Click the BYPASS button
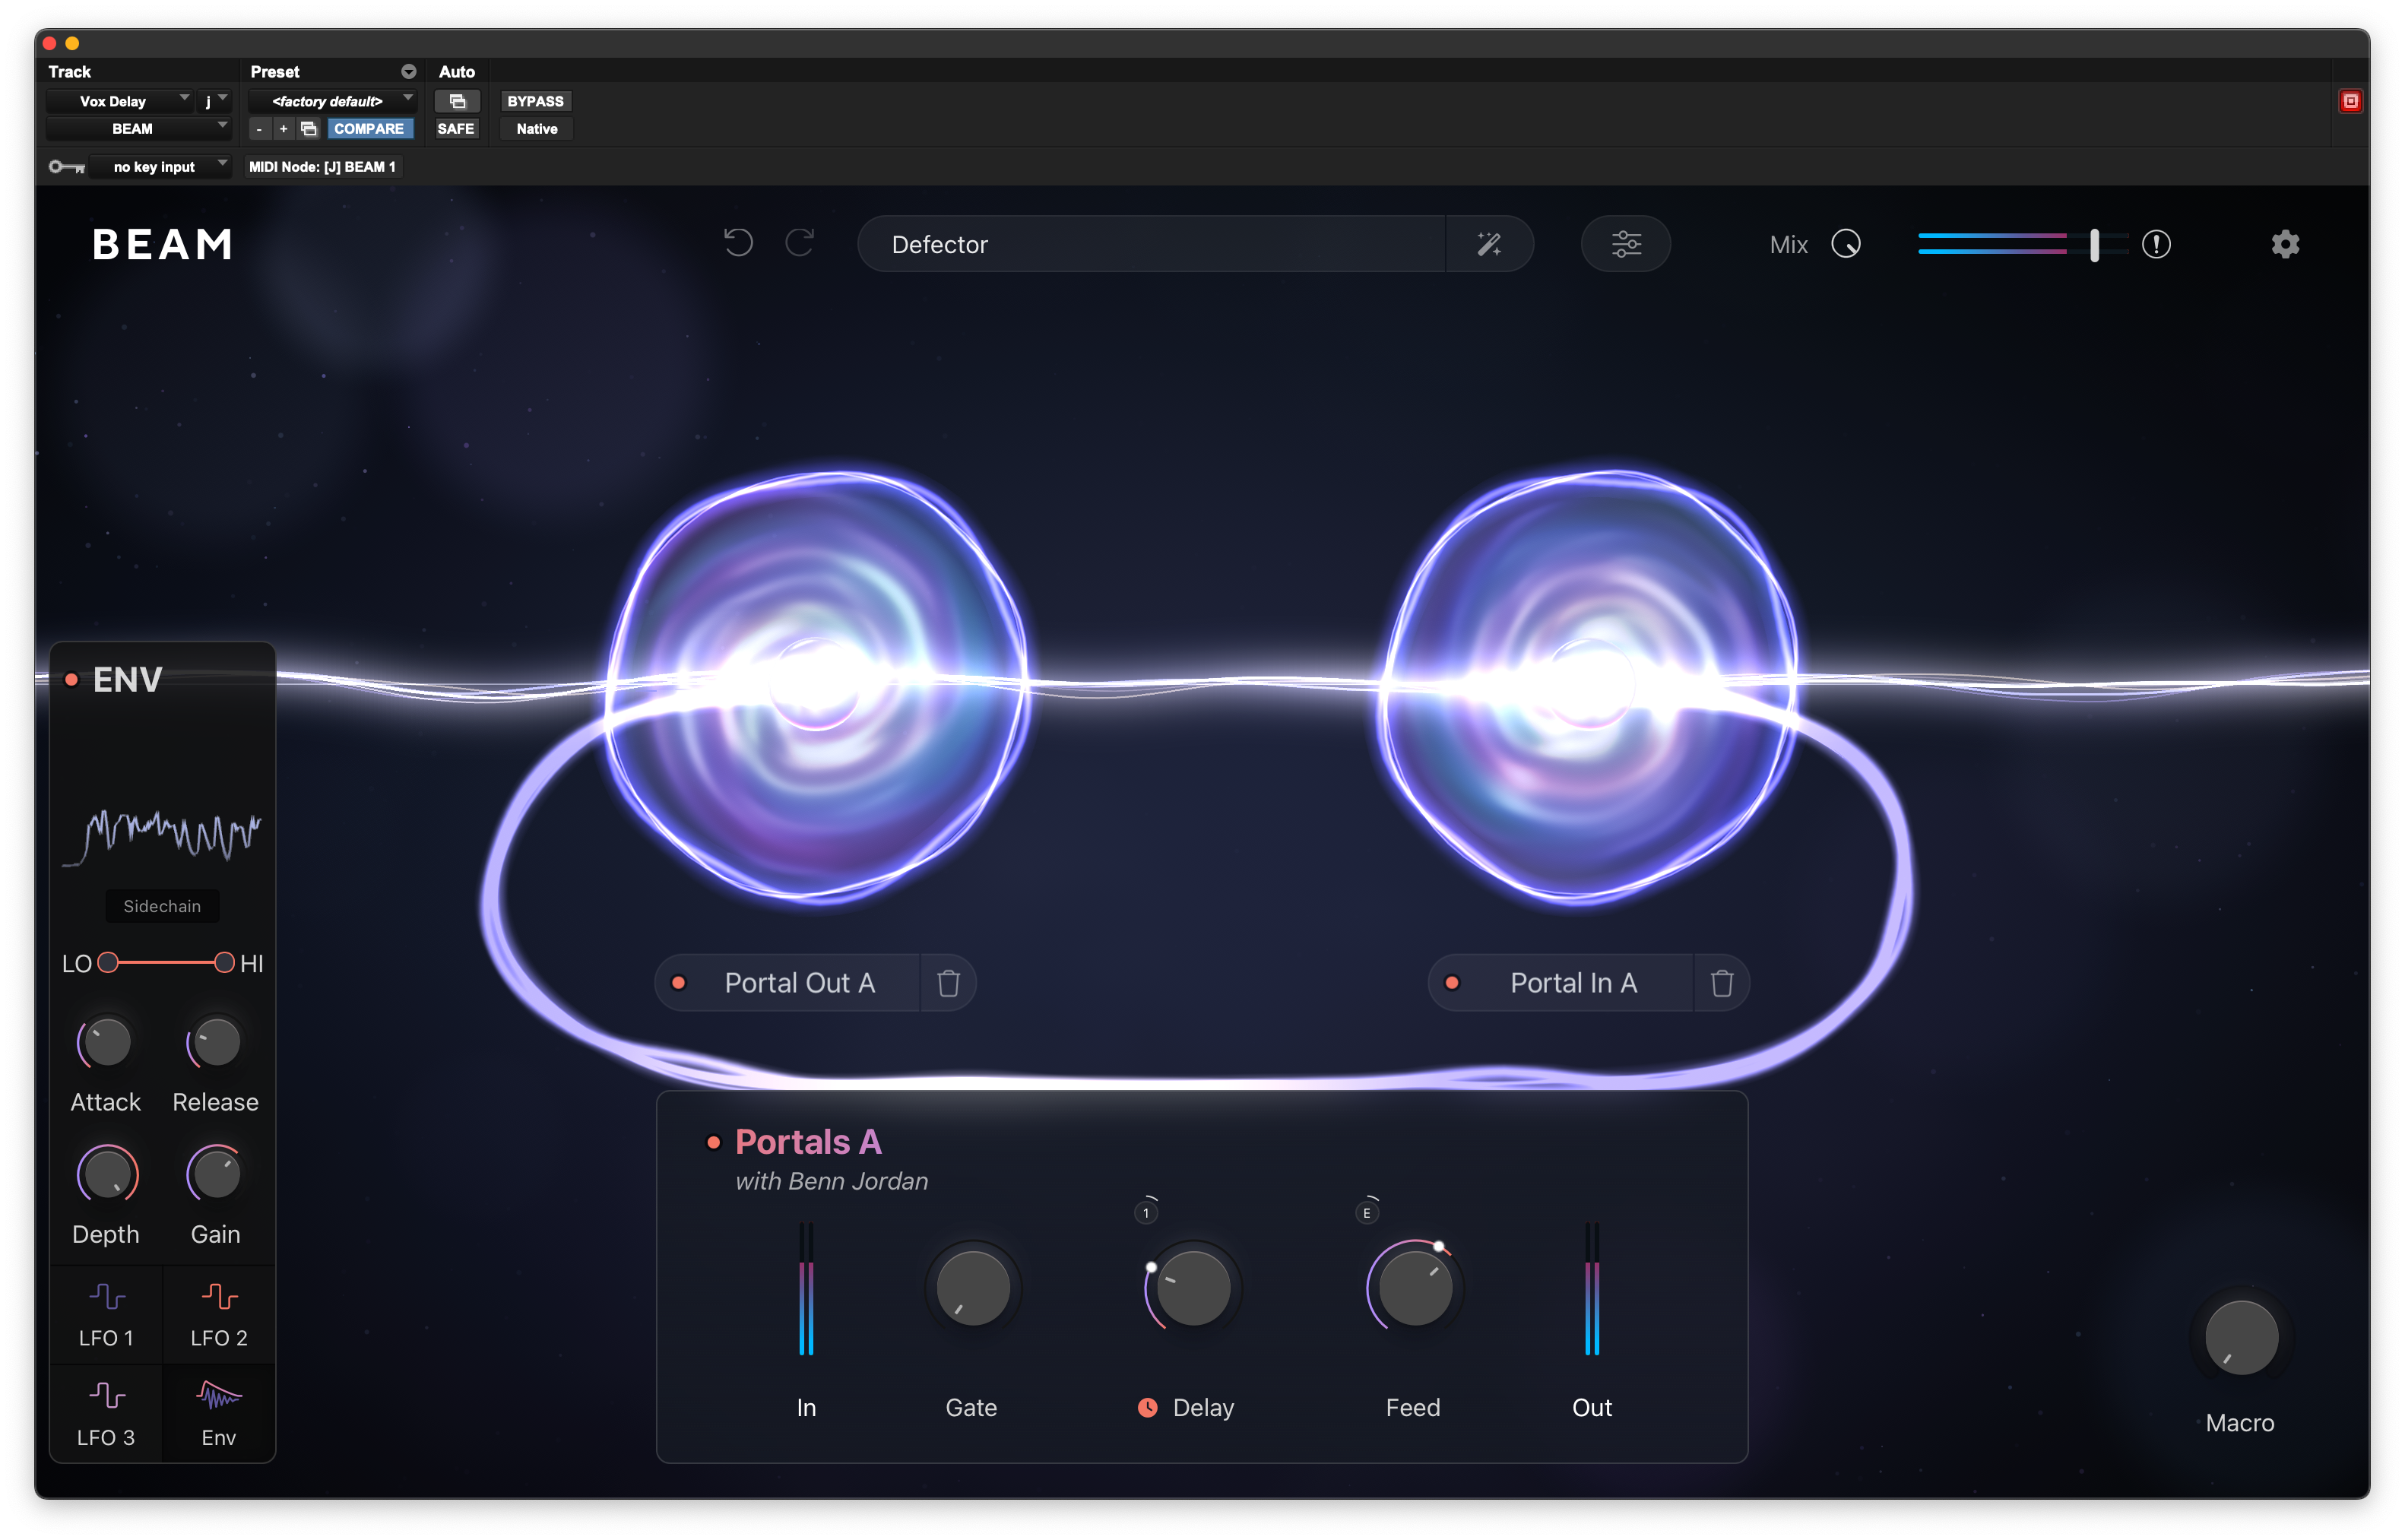Viewport: 2405px width, 1540px height. pos(535,101)
